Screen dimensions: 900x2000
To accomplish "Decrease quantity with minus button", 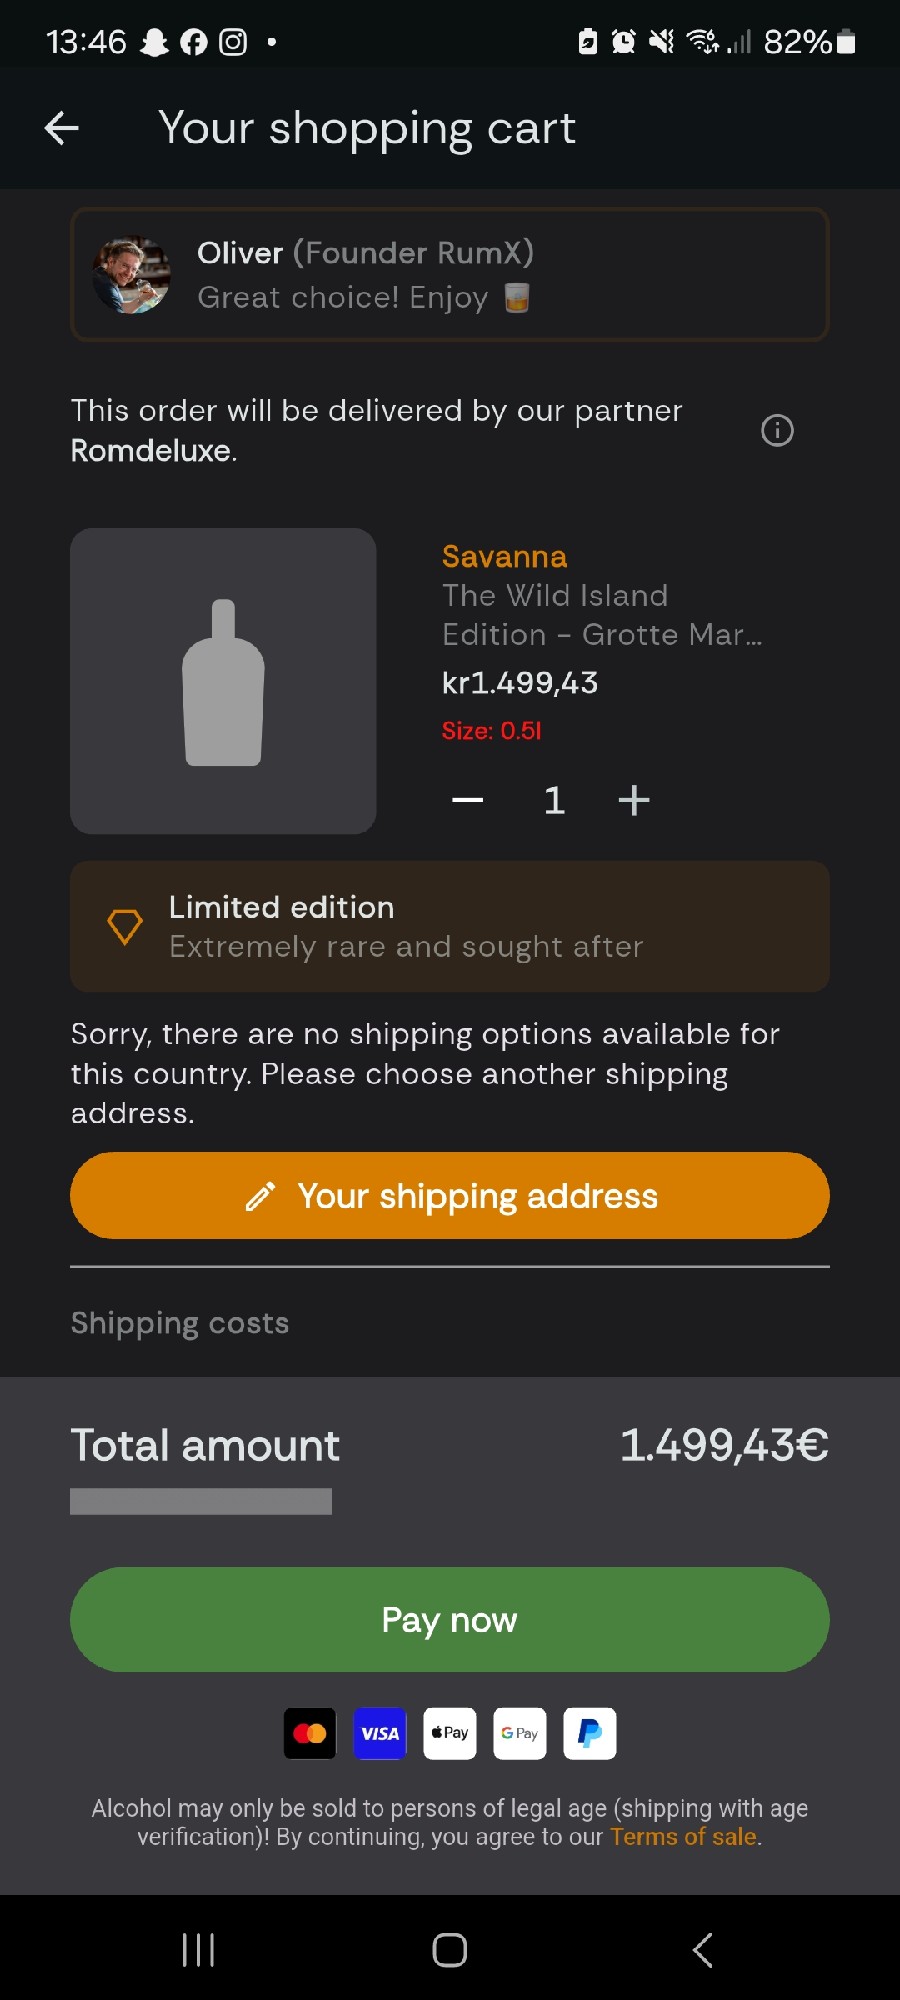I will (x=468, y=800).
